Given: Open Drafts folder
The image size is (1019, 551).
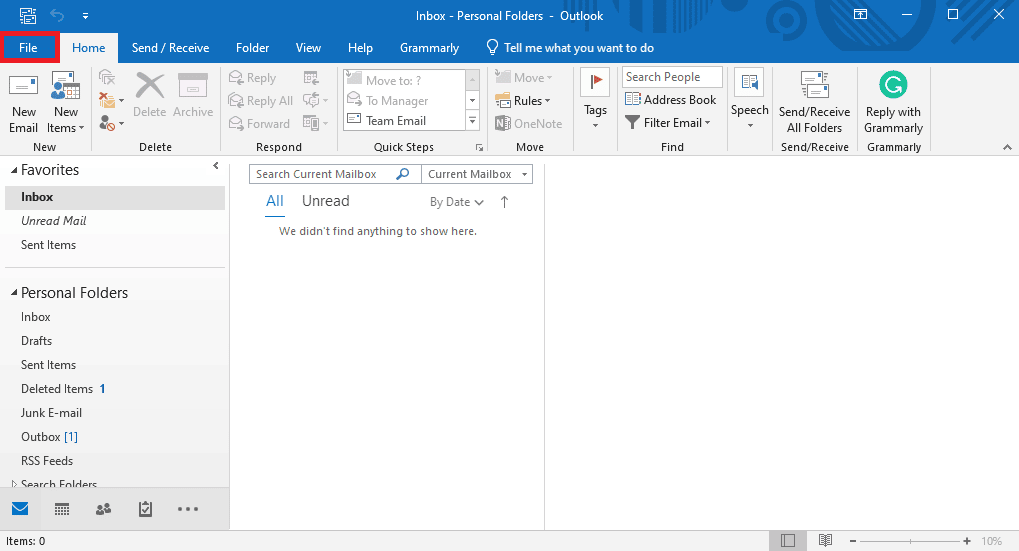Looking at the screenshot, I should click(36, 341).
